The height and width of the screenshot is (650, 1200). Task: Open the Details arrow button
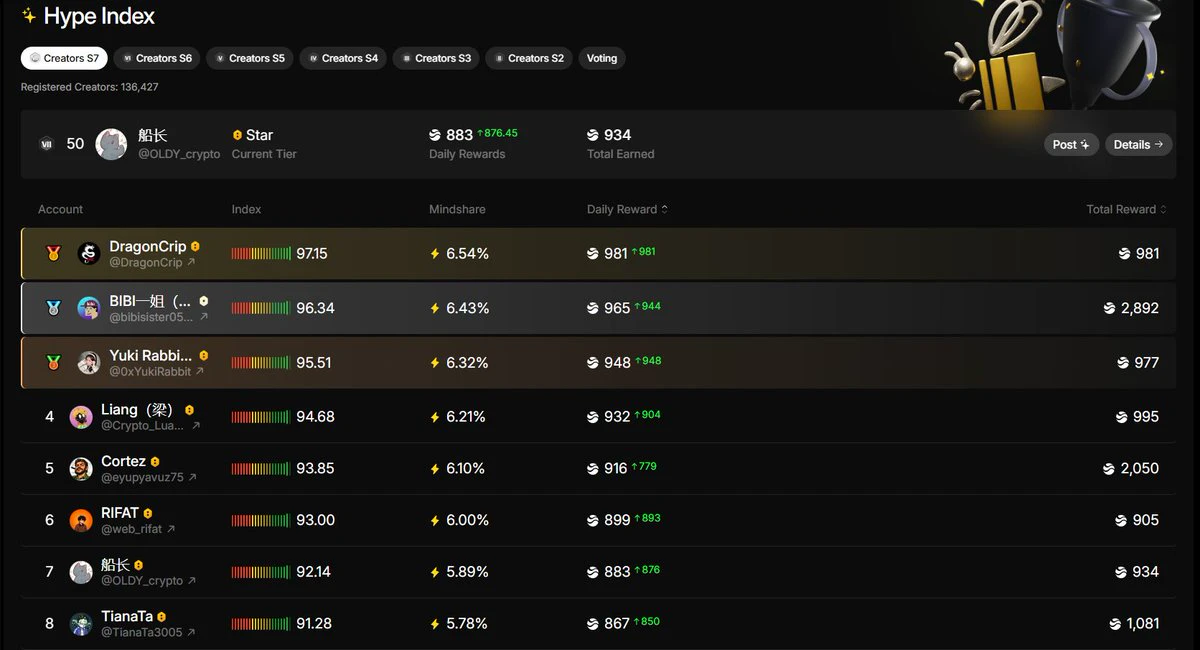(1138, 144)
